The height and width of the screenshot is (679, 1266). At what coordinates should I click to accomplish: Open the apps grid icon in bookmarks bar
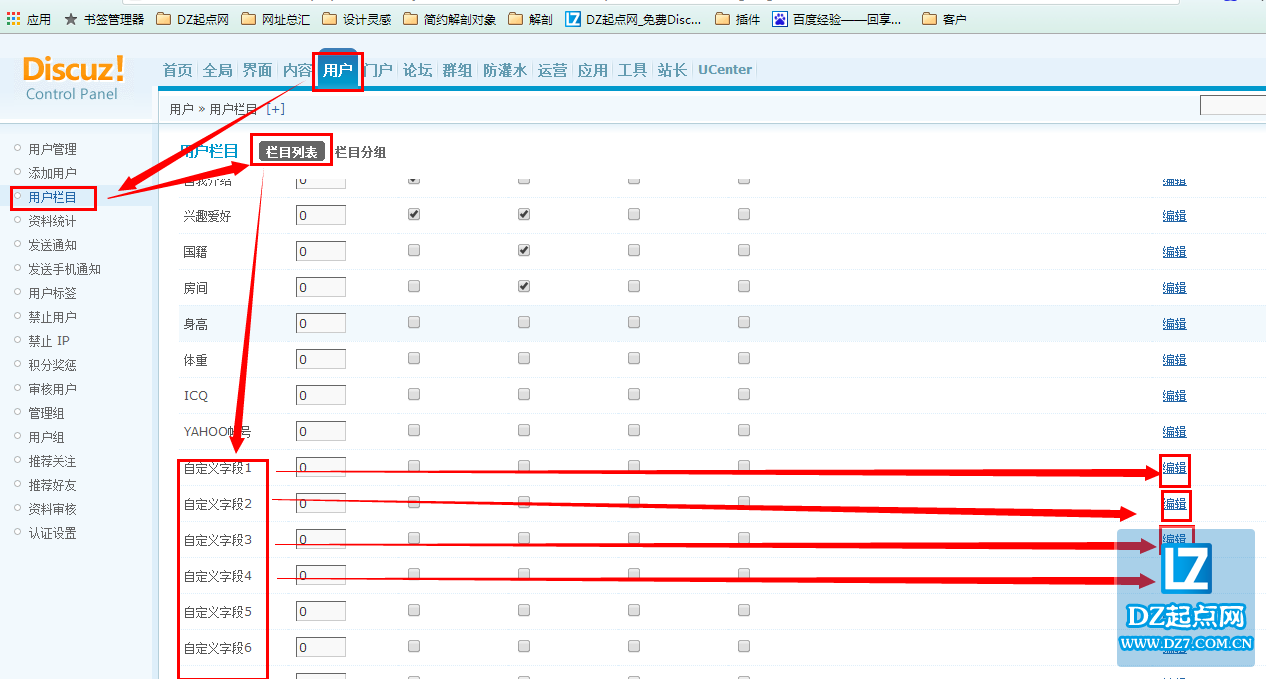(13, 18)
